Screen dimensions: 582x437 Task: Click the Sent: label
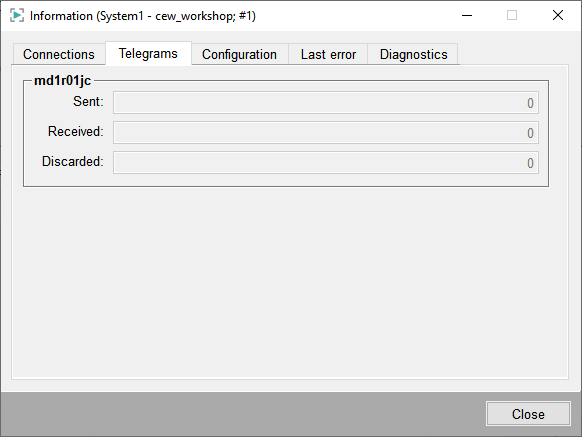click(88, 101)
